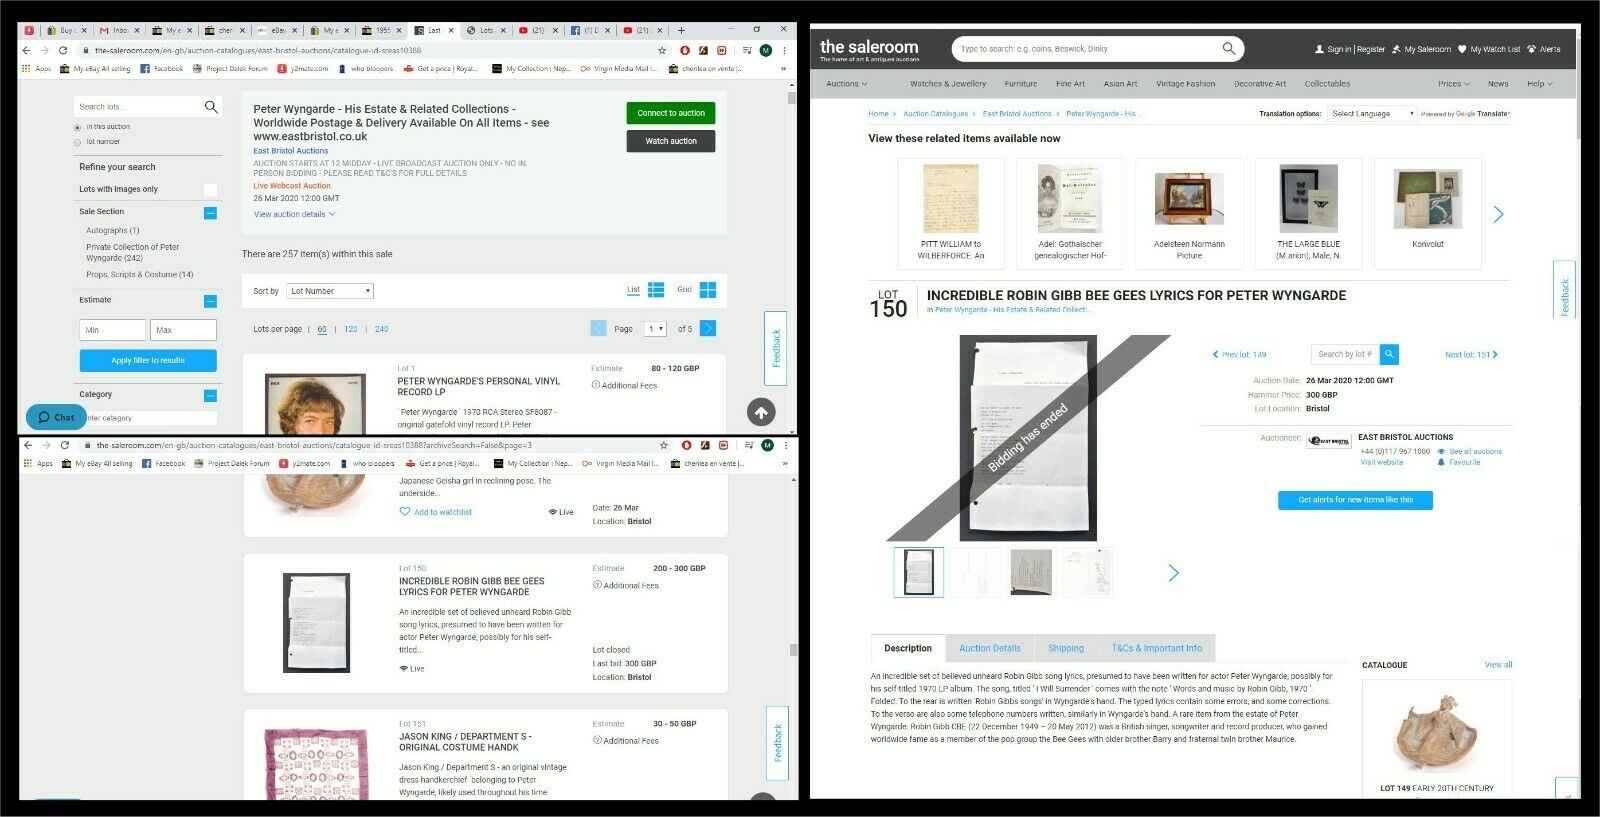This screenshot has height=817, width=1600.
Task: Collapse the Category filter section
Action: tap(210, 395)
